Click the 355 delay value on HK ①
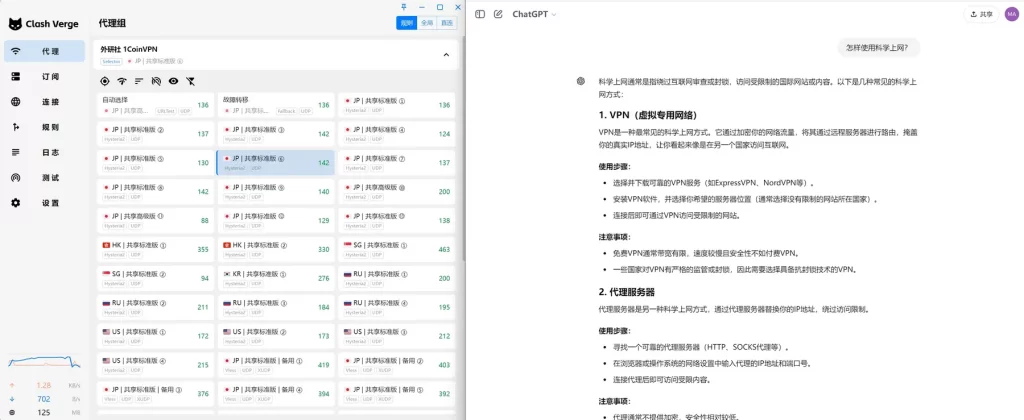Viewport: 1024px width, 420px height. (203, 250)
